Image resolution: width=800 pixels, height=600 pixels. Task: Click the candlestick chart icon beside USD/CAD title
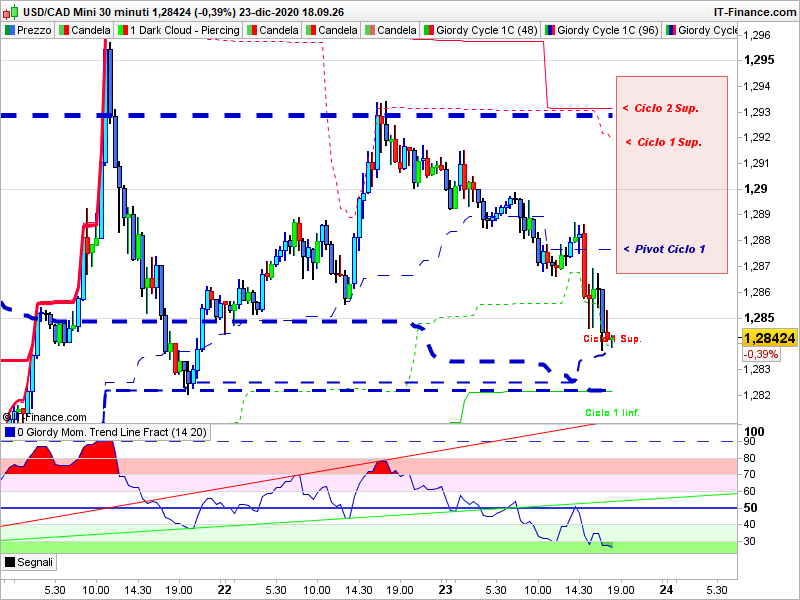pos(11,11)
